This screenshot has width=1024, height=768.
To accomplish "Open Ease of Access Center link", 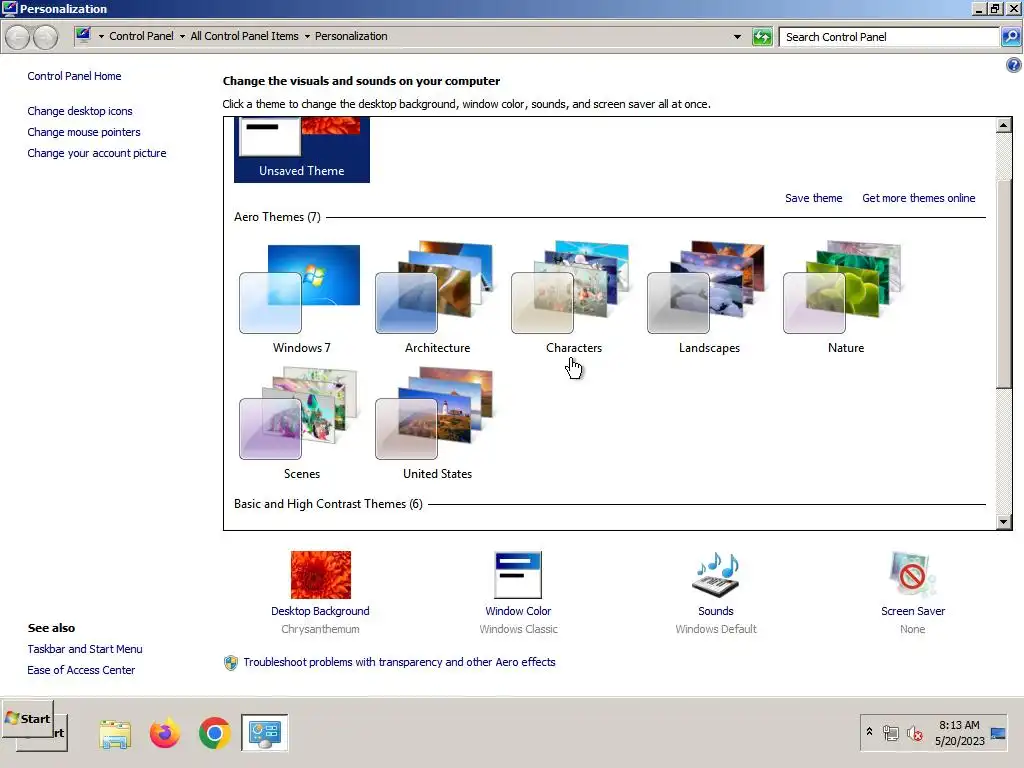I will [x=81, y=669].
